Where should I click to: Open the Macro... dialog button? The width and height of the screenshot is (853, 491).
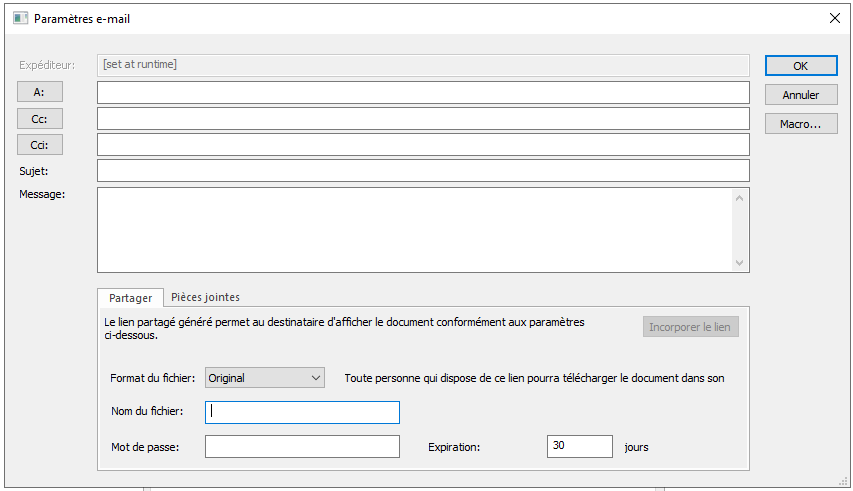coord(801,124)
